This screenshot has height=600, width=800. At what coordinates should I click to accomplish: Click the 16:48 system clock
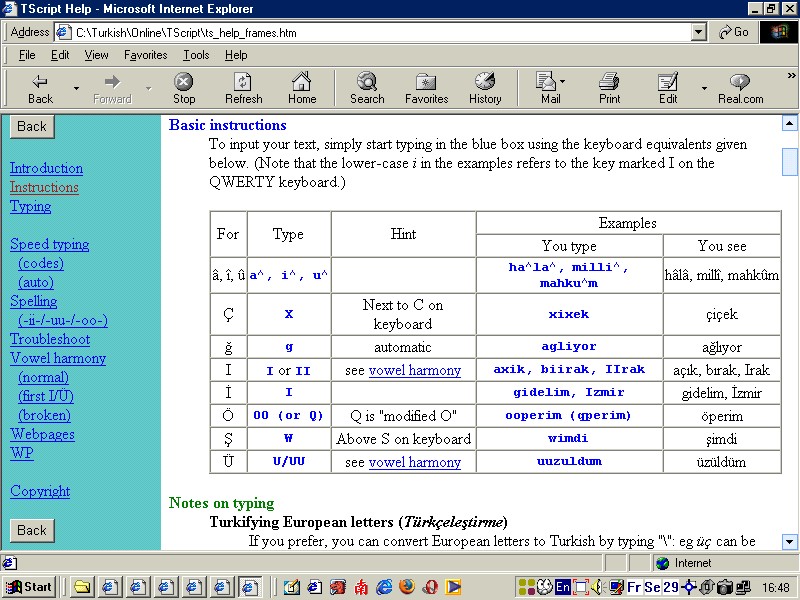tap(776, 588)
